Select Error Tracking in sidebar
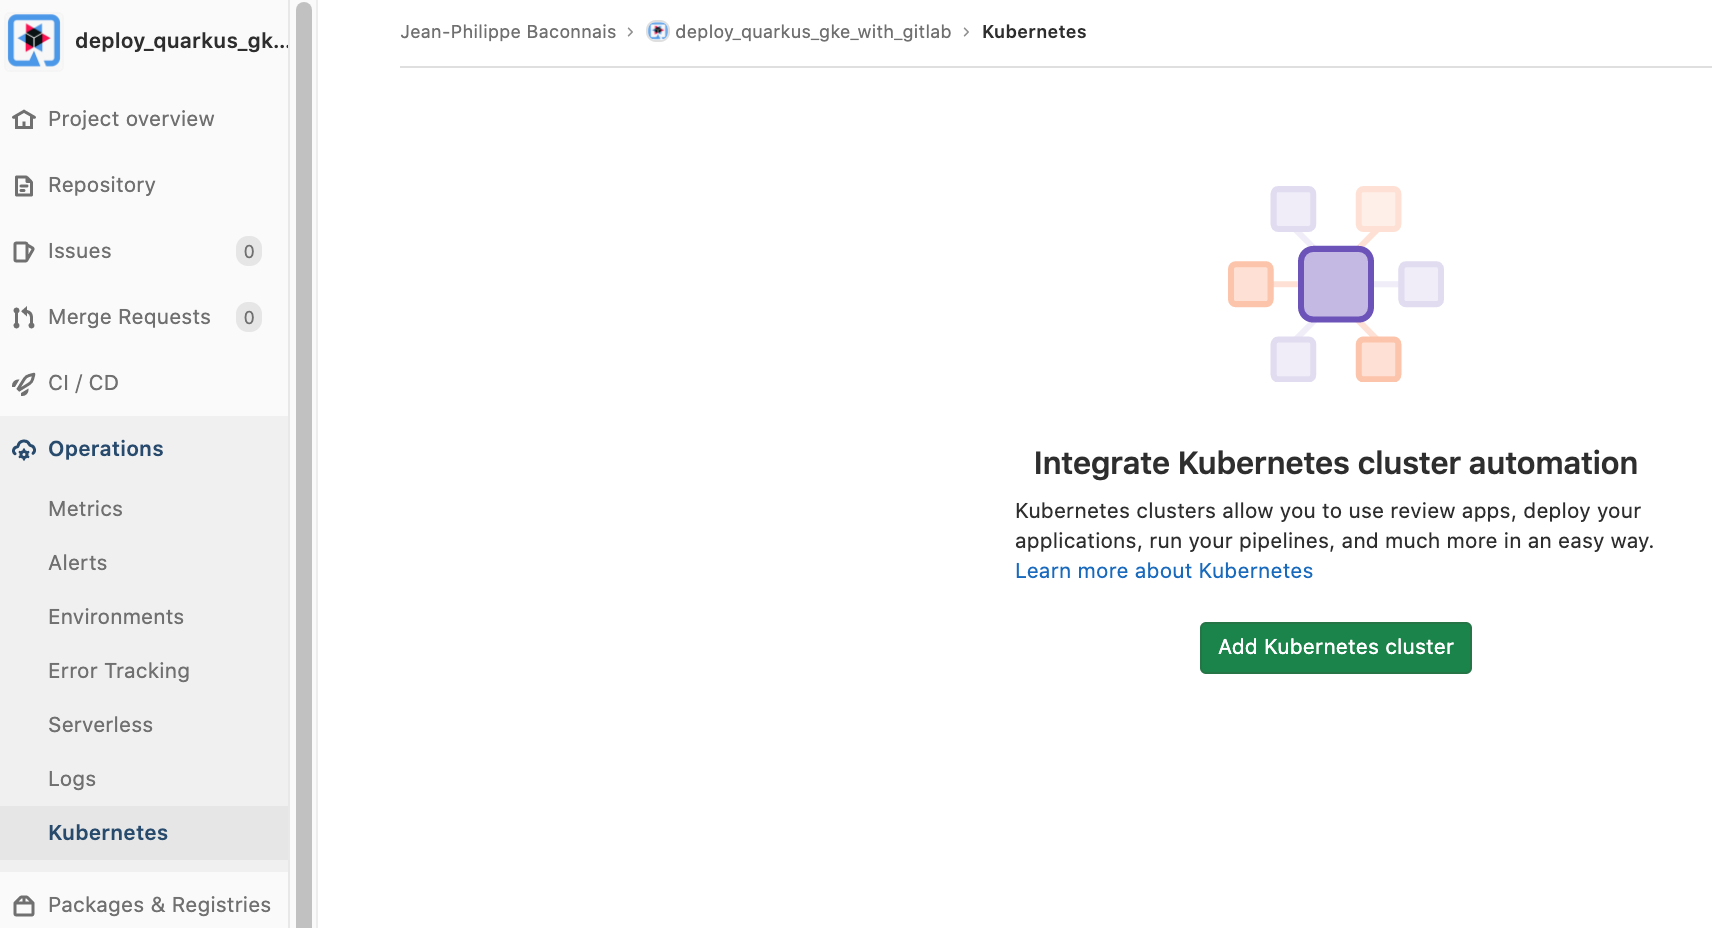 point(119,671)
